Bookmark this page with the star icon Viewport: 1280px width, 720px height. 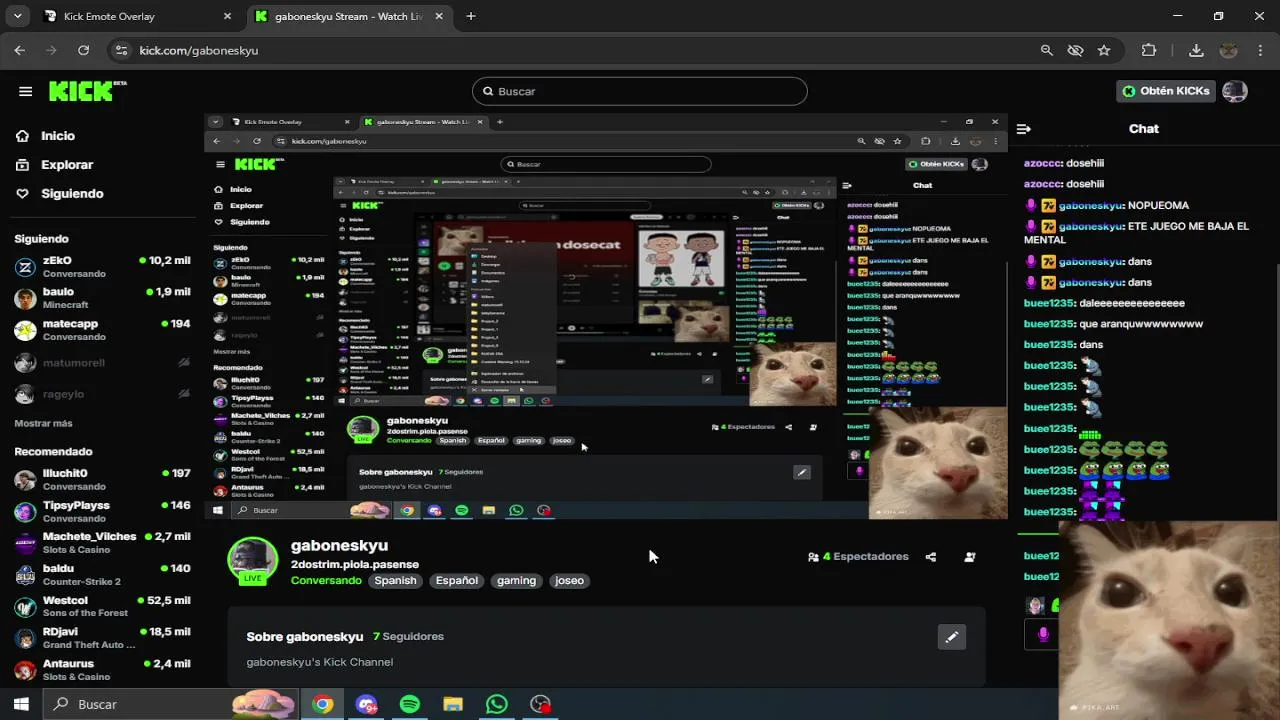(x=1104, y=50)
